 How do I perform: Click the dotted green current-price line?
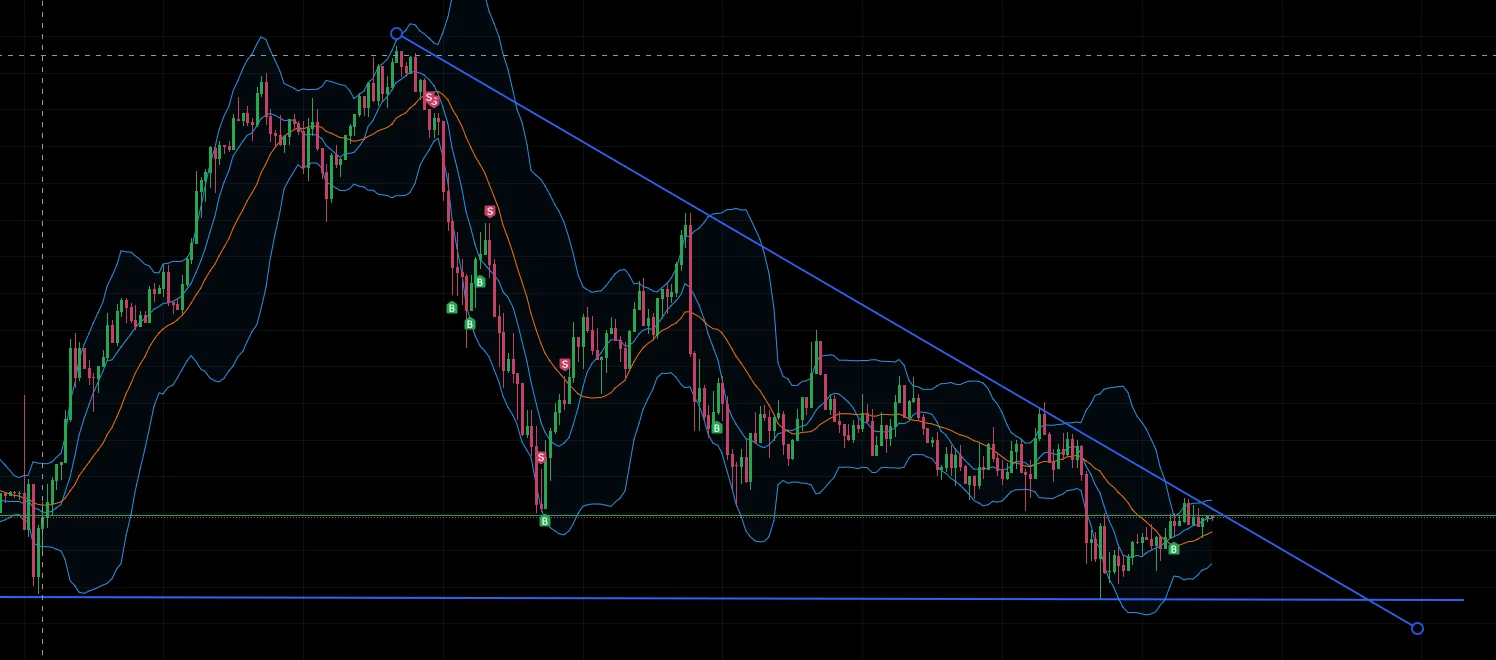pos(748,516)
